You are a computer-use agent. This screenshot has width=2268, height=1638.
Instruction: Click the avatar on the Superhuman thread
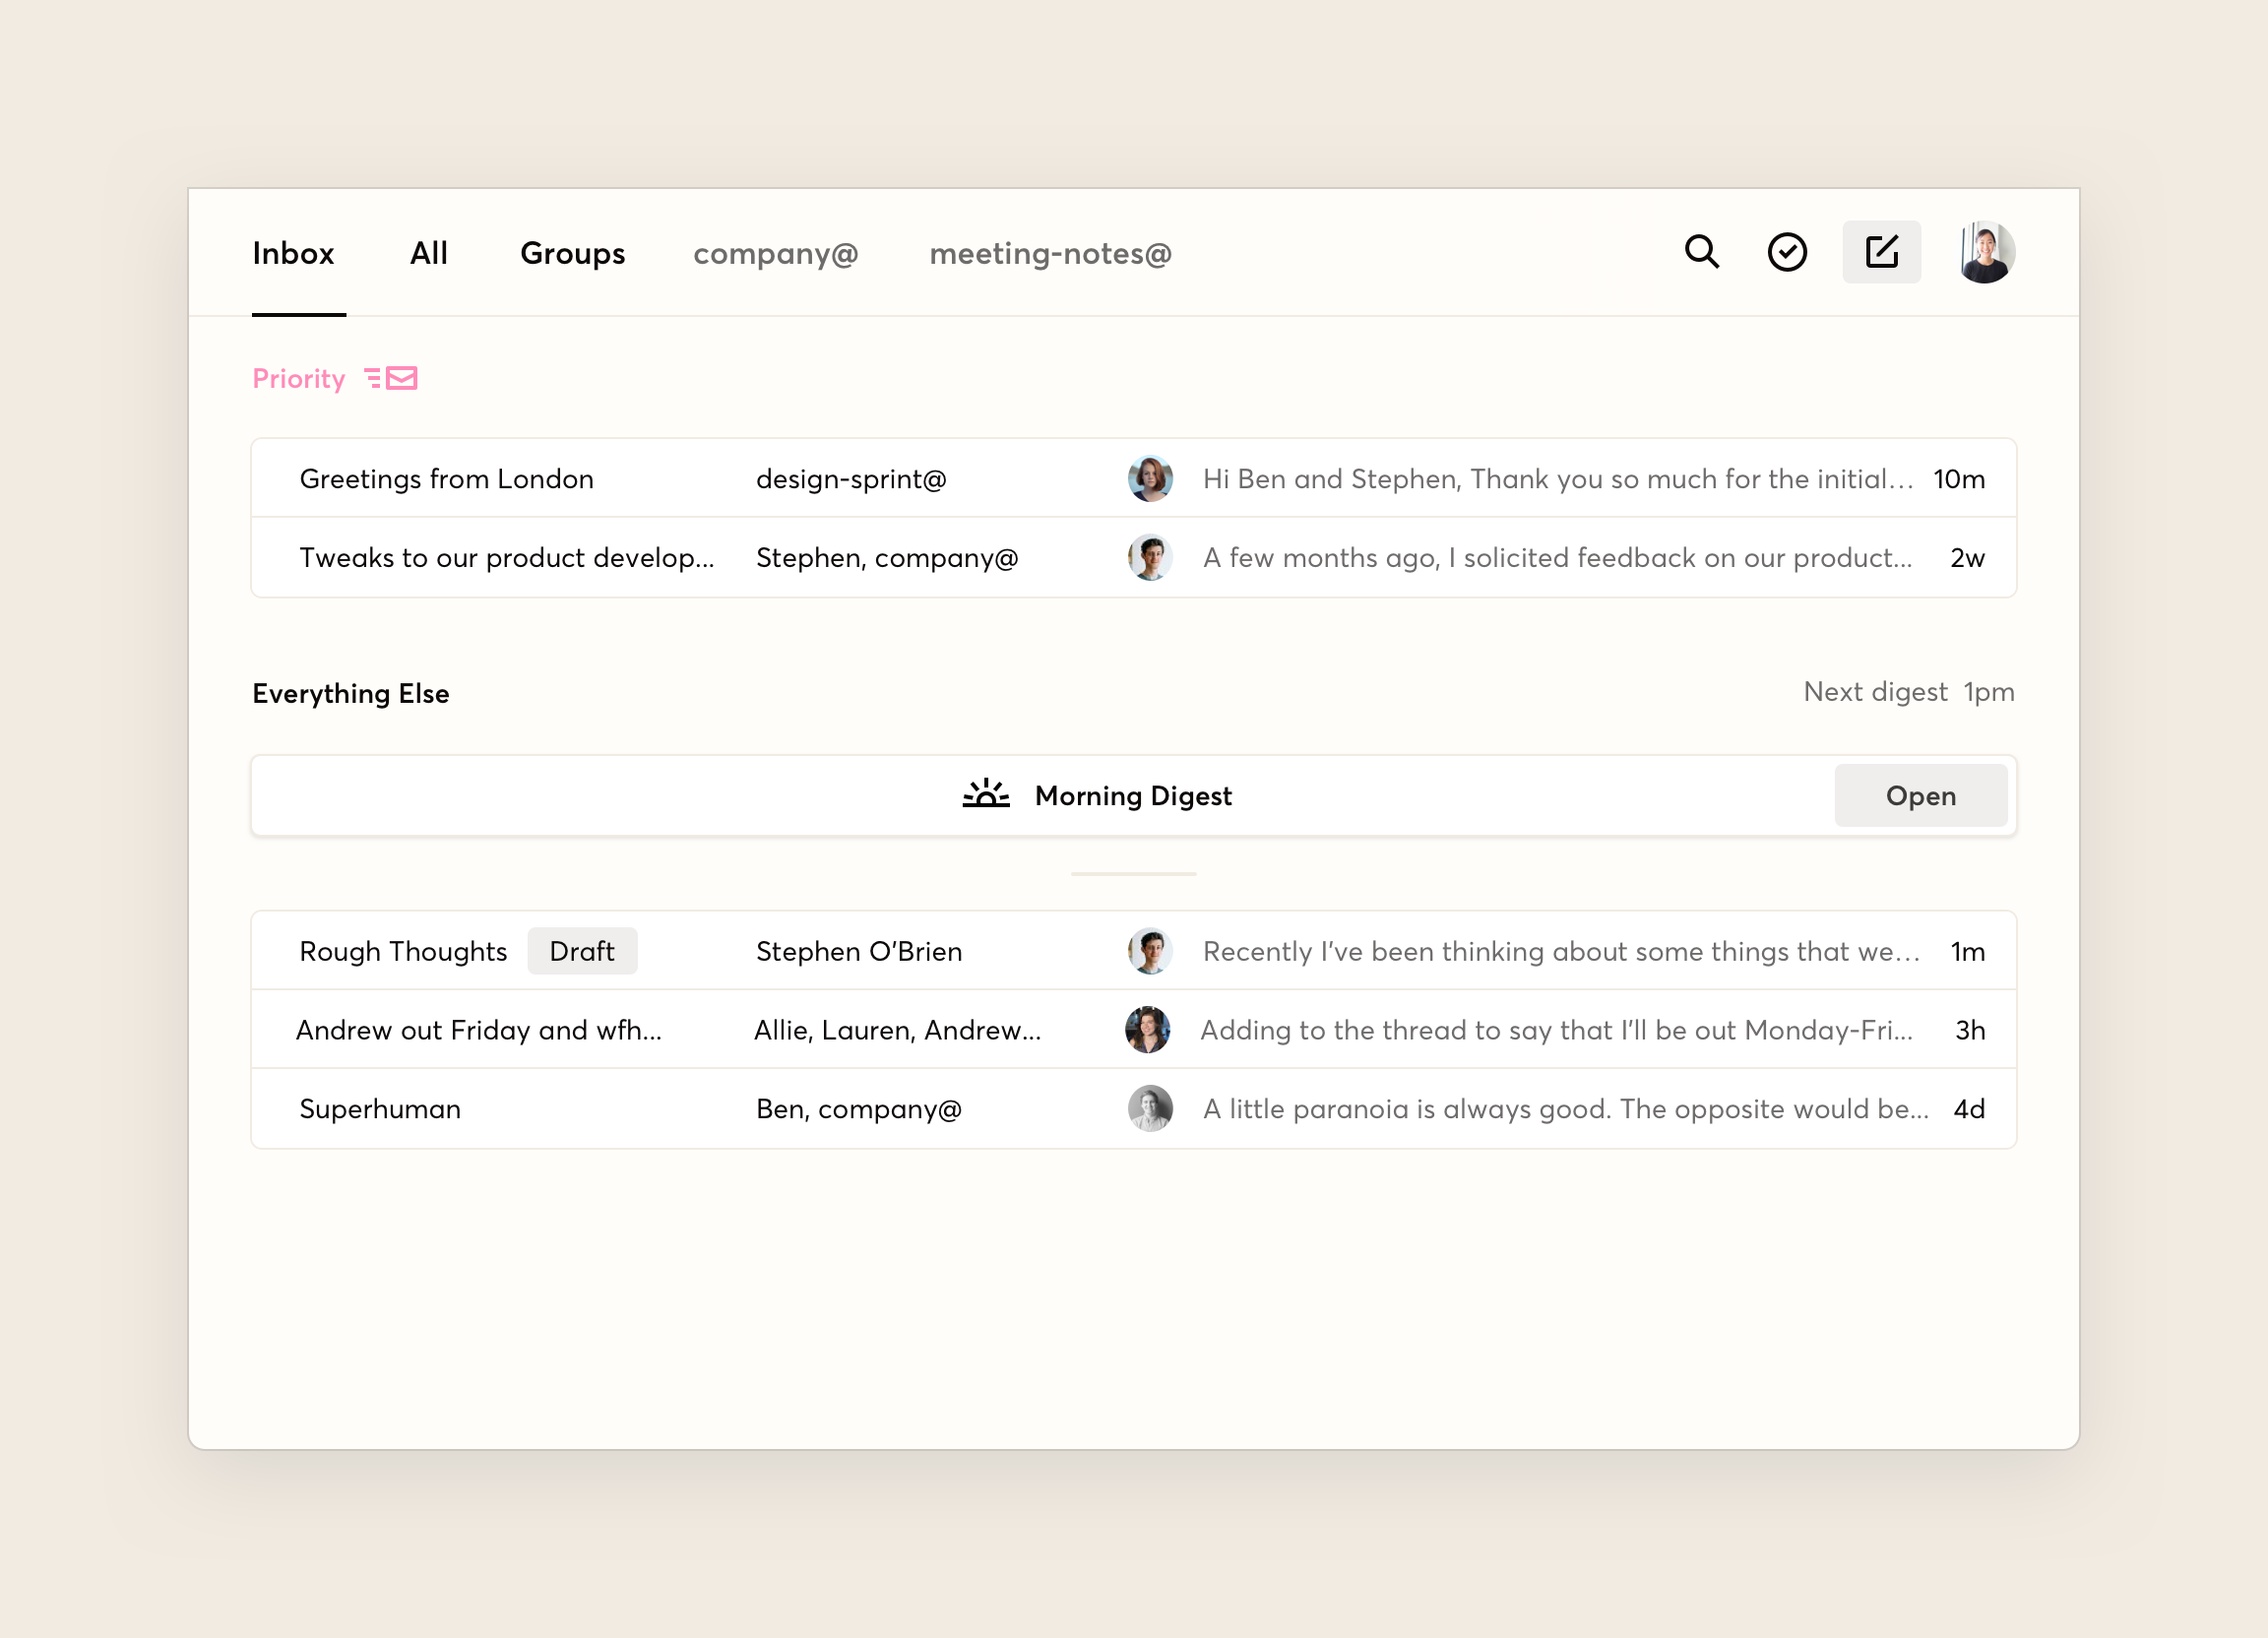click(1150, 1108)
